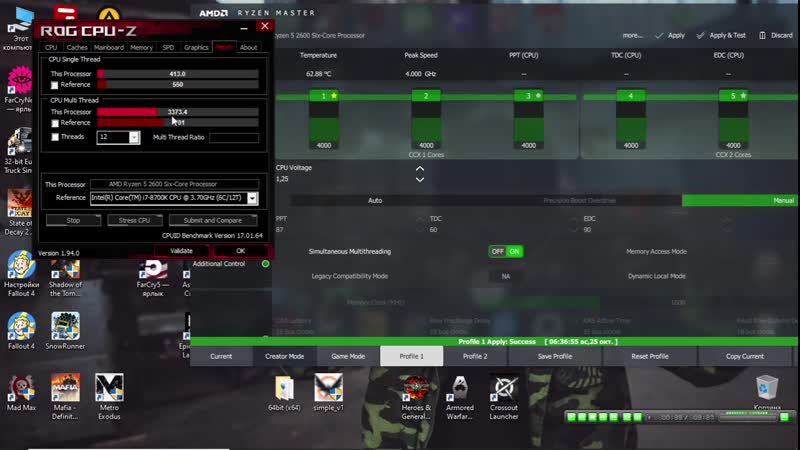Click Save Profile in Ryzen Master
This screenshot has height=450, width=800.
(555, 356)
